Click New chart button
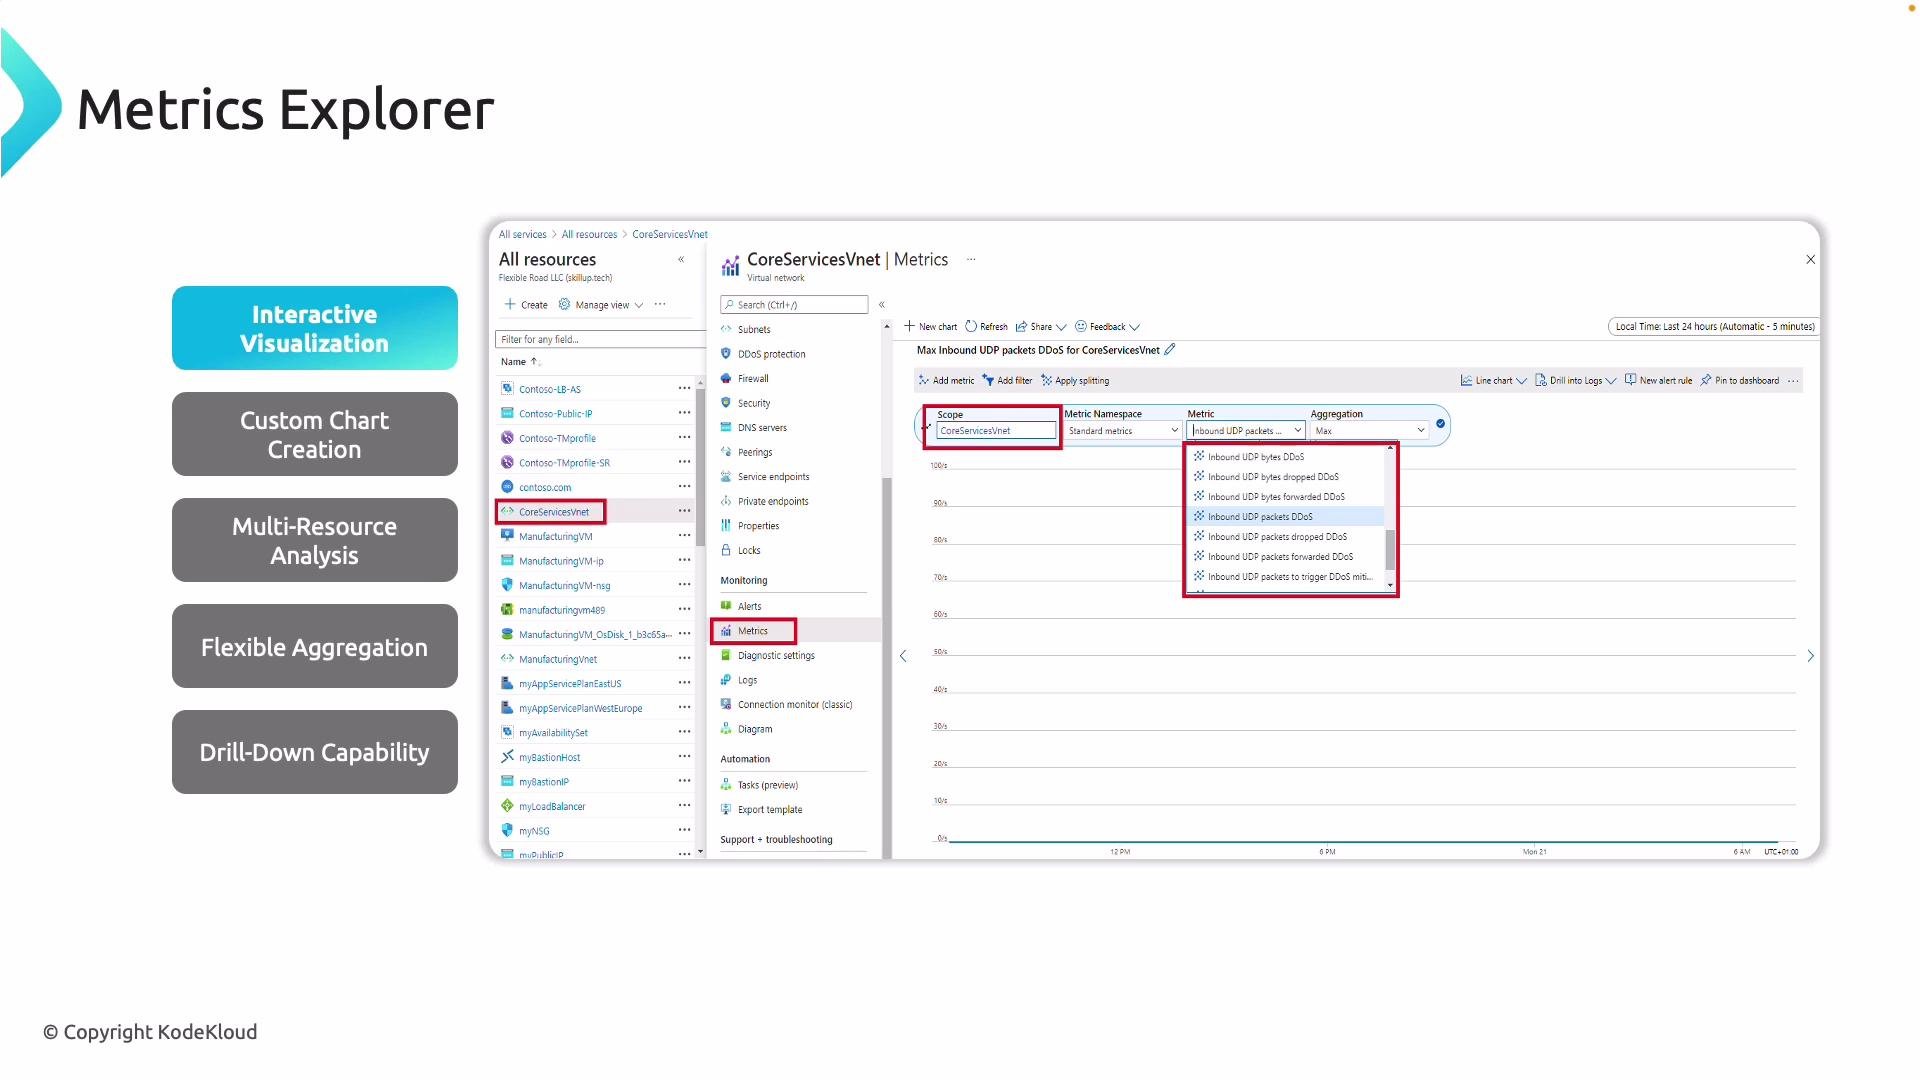This screenshot has height=1080, width=1920. coord(930,326)
